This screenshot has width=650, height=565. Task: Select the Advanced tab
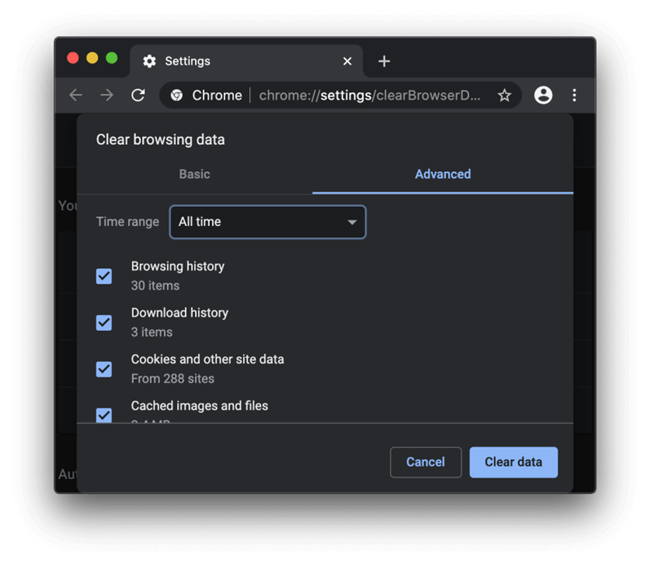(x=443, y=174)
